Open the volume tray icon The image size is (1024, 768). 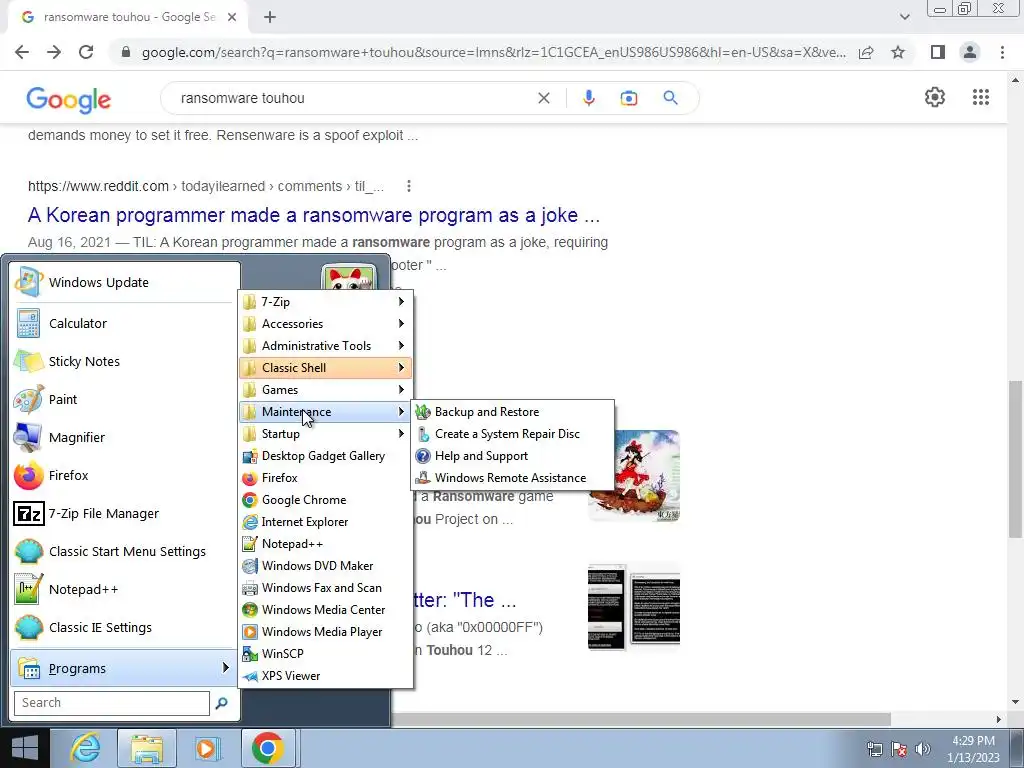tap(923, 749)
